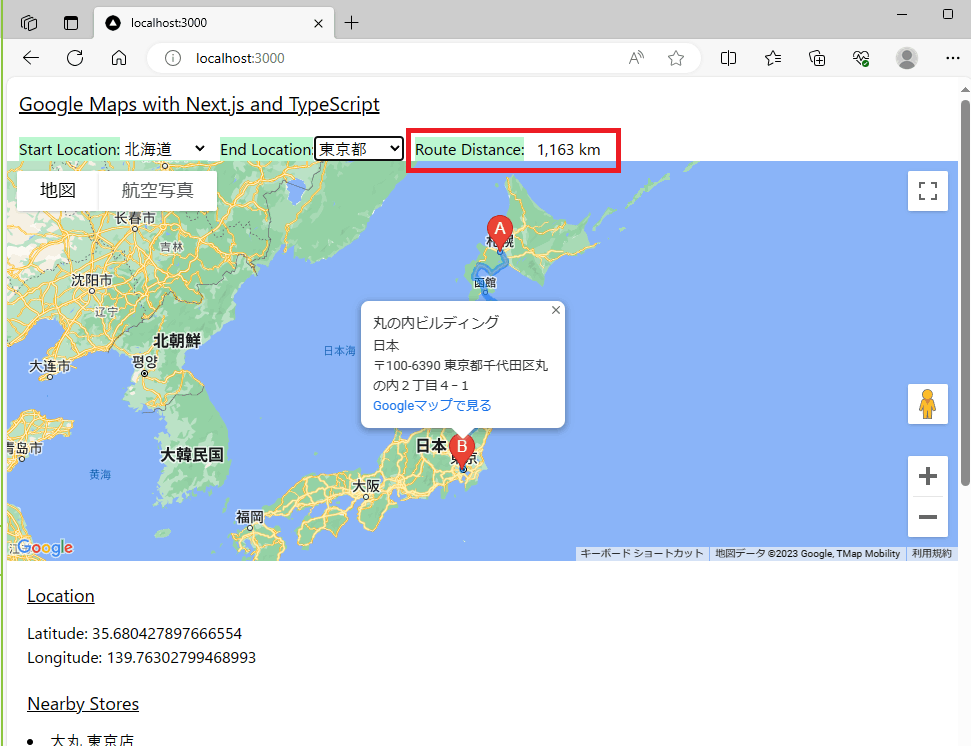Maximize the browser window
This screenshot has width=971, height=746.
click(947, 14)
